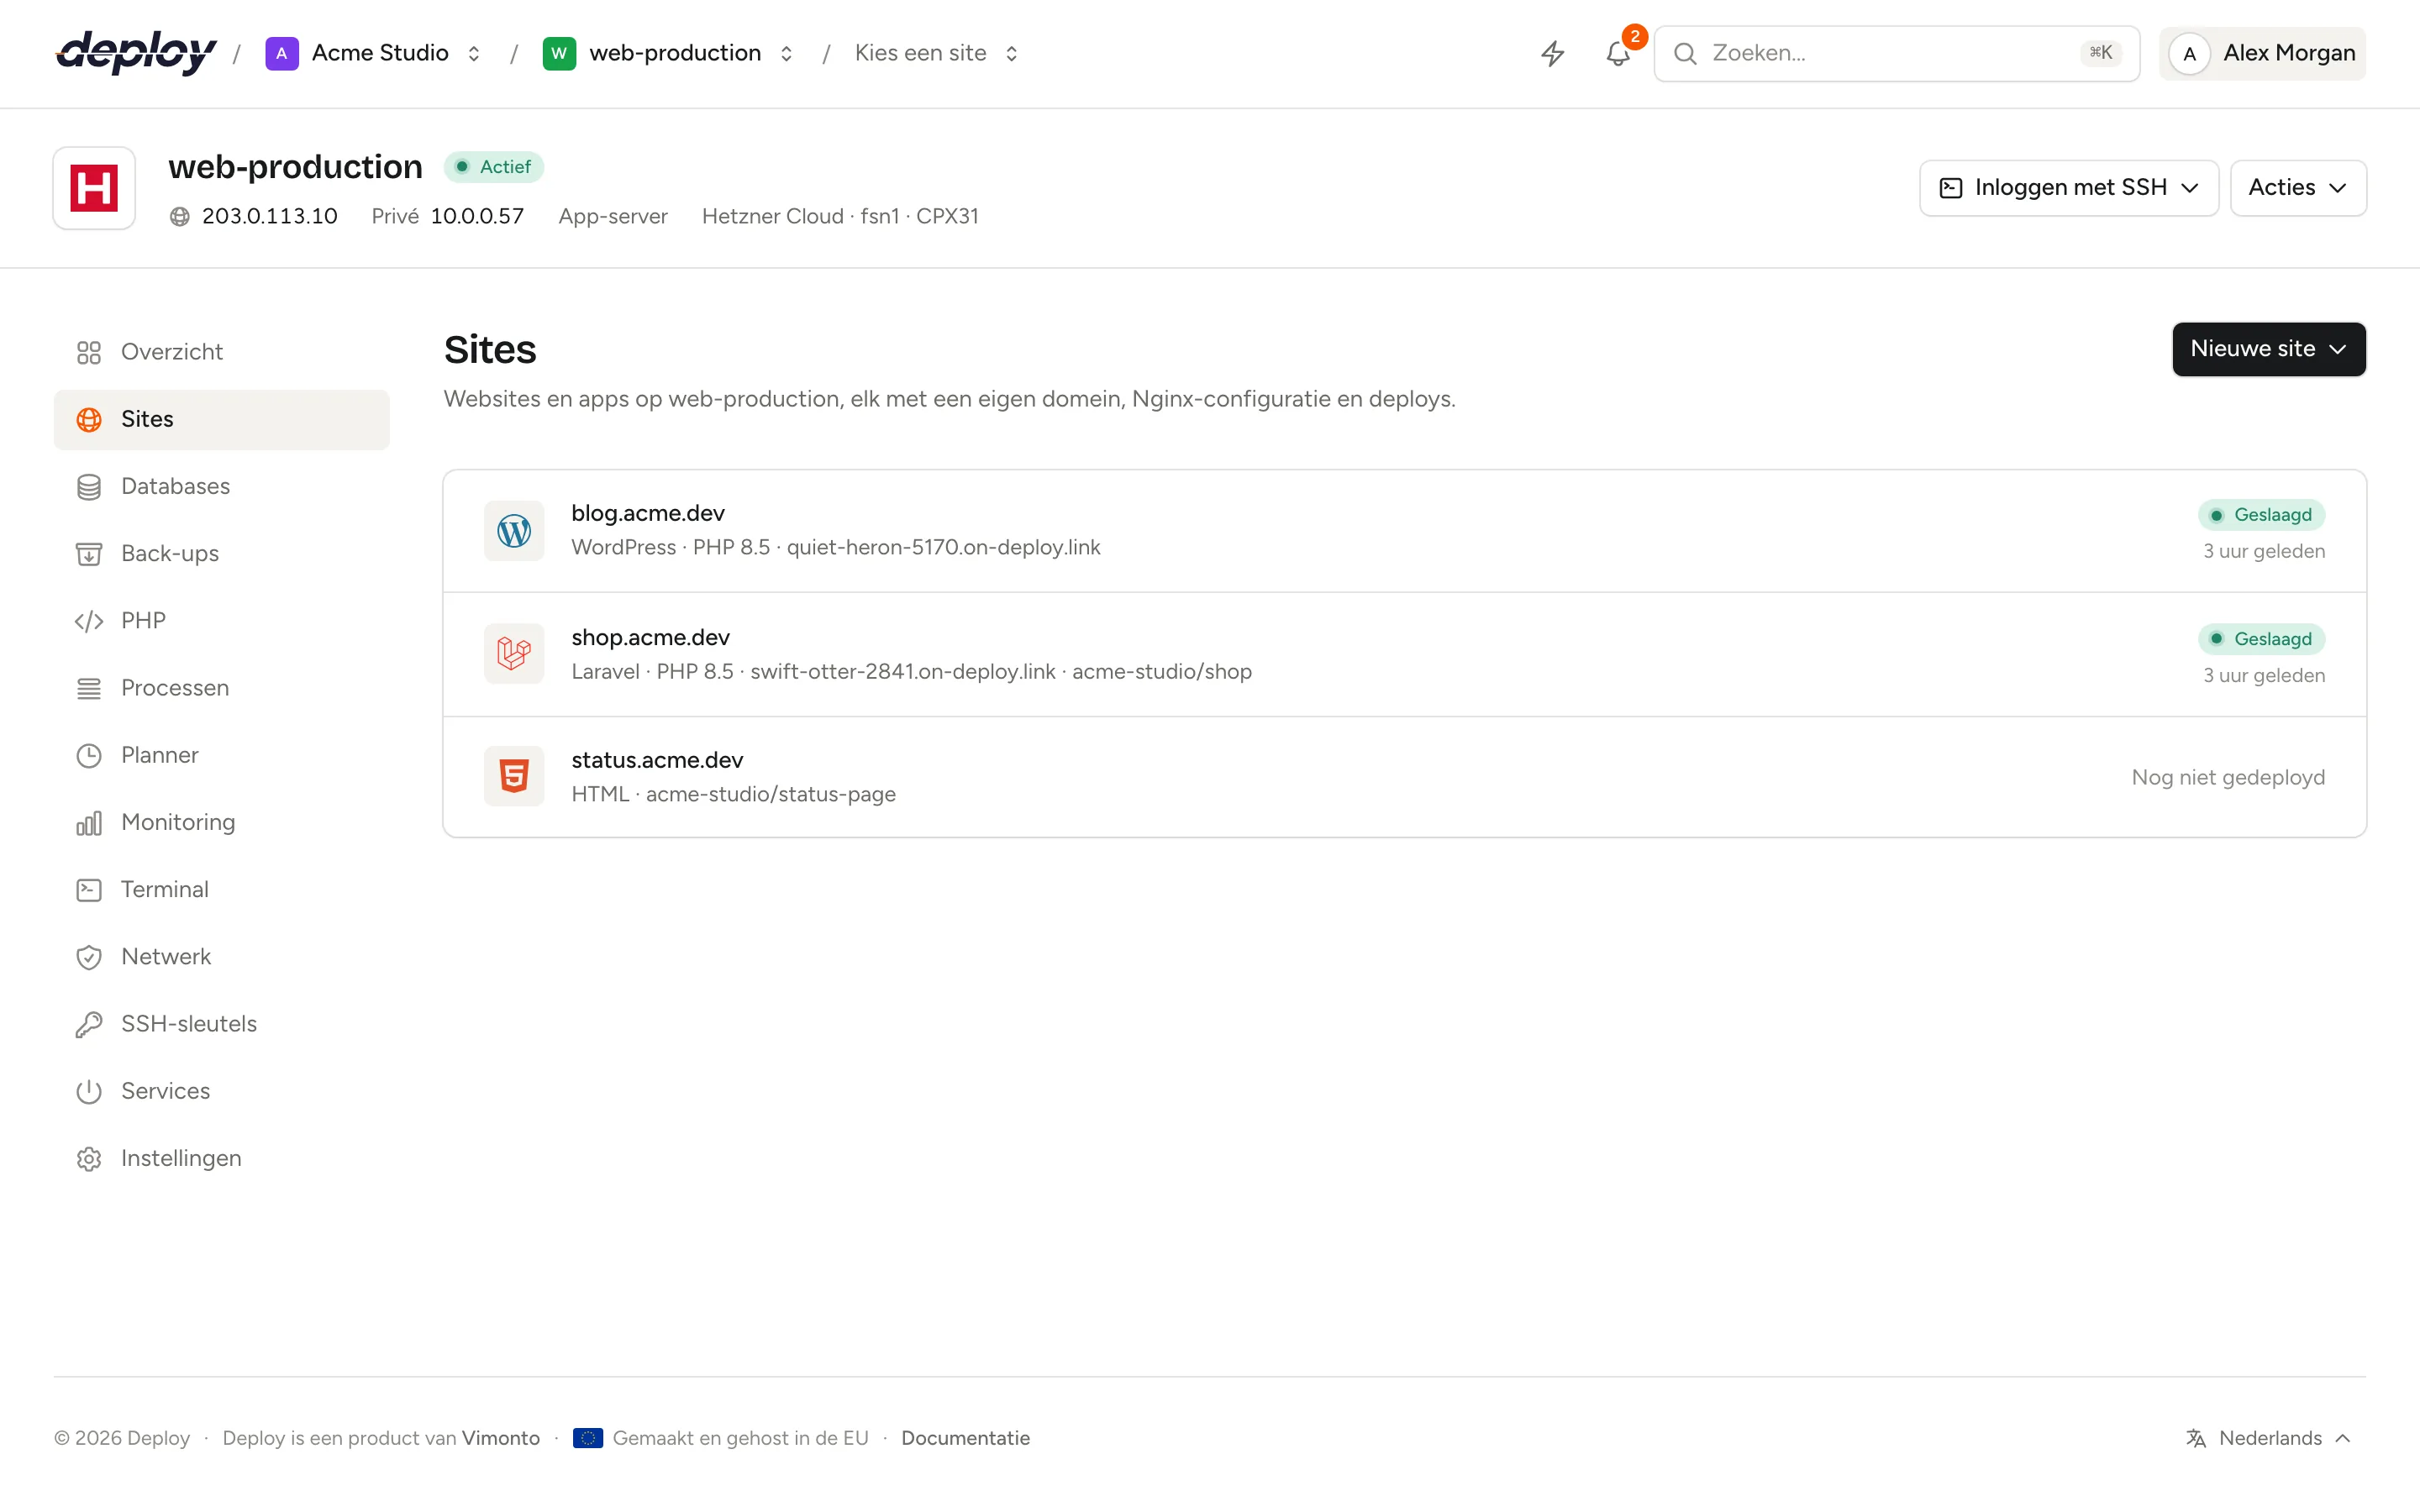Screen dimensions: 2420x1512
Task: Open the Kies een site selector
Action: 936,53
